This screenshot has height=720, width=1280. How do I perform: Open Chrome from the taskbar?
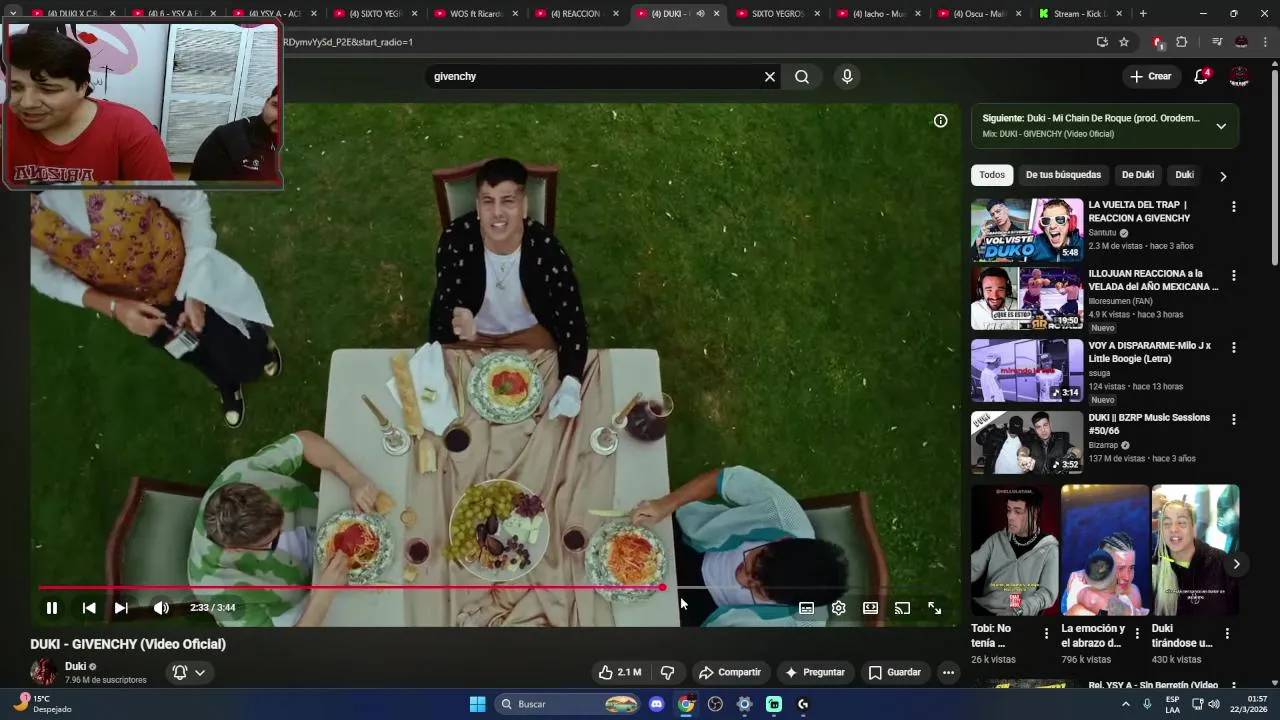point(686,704)
